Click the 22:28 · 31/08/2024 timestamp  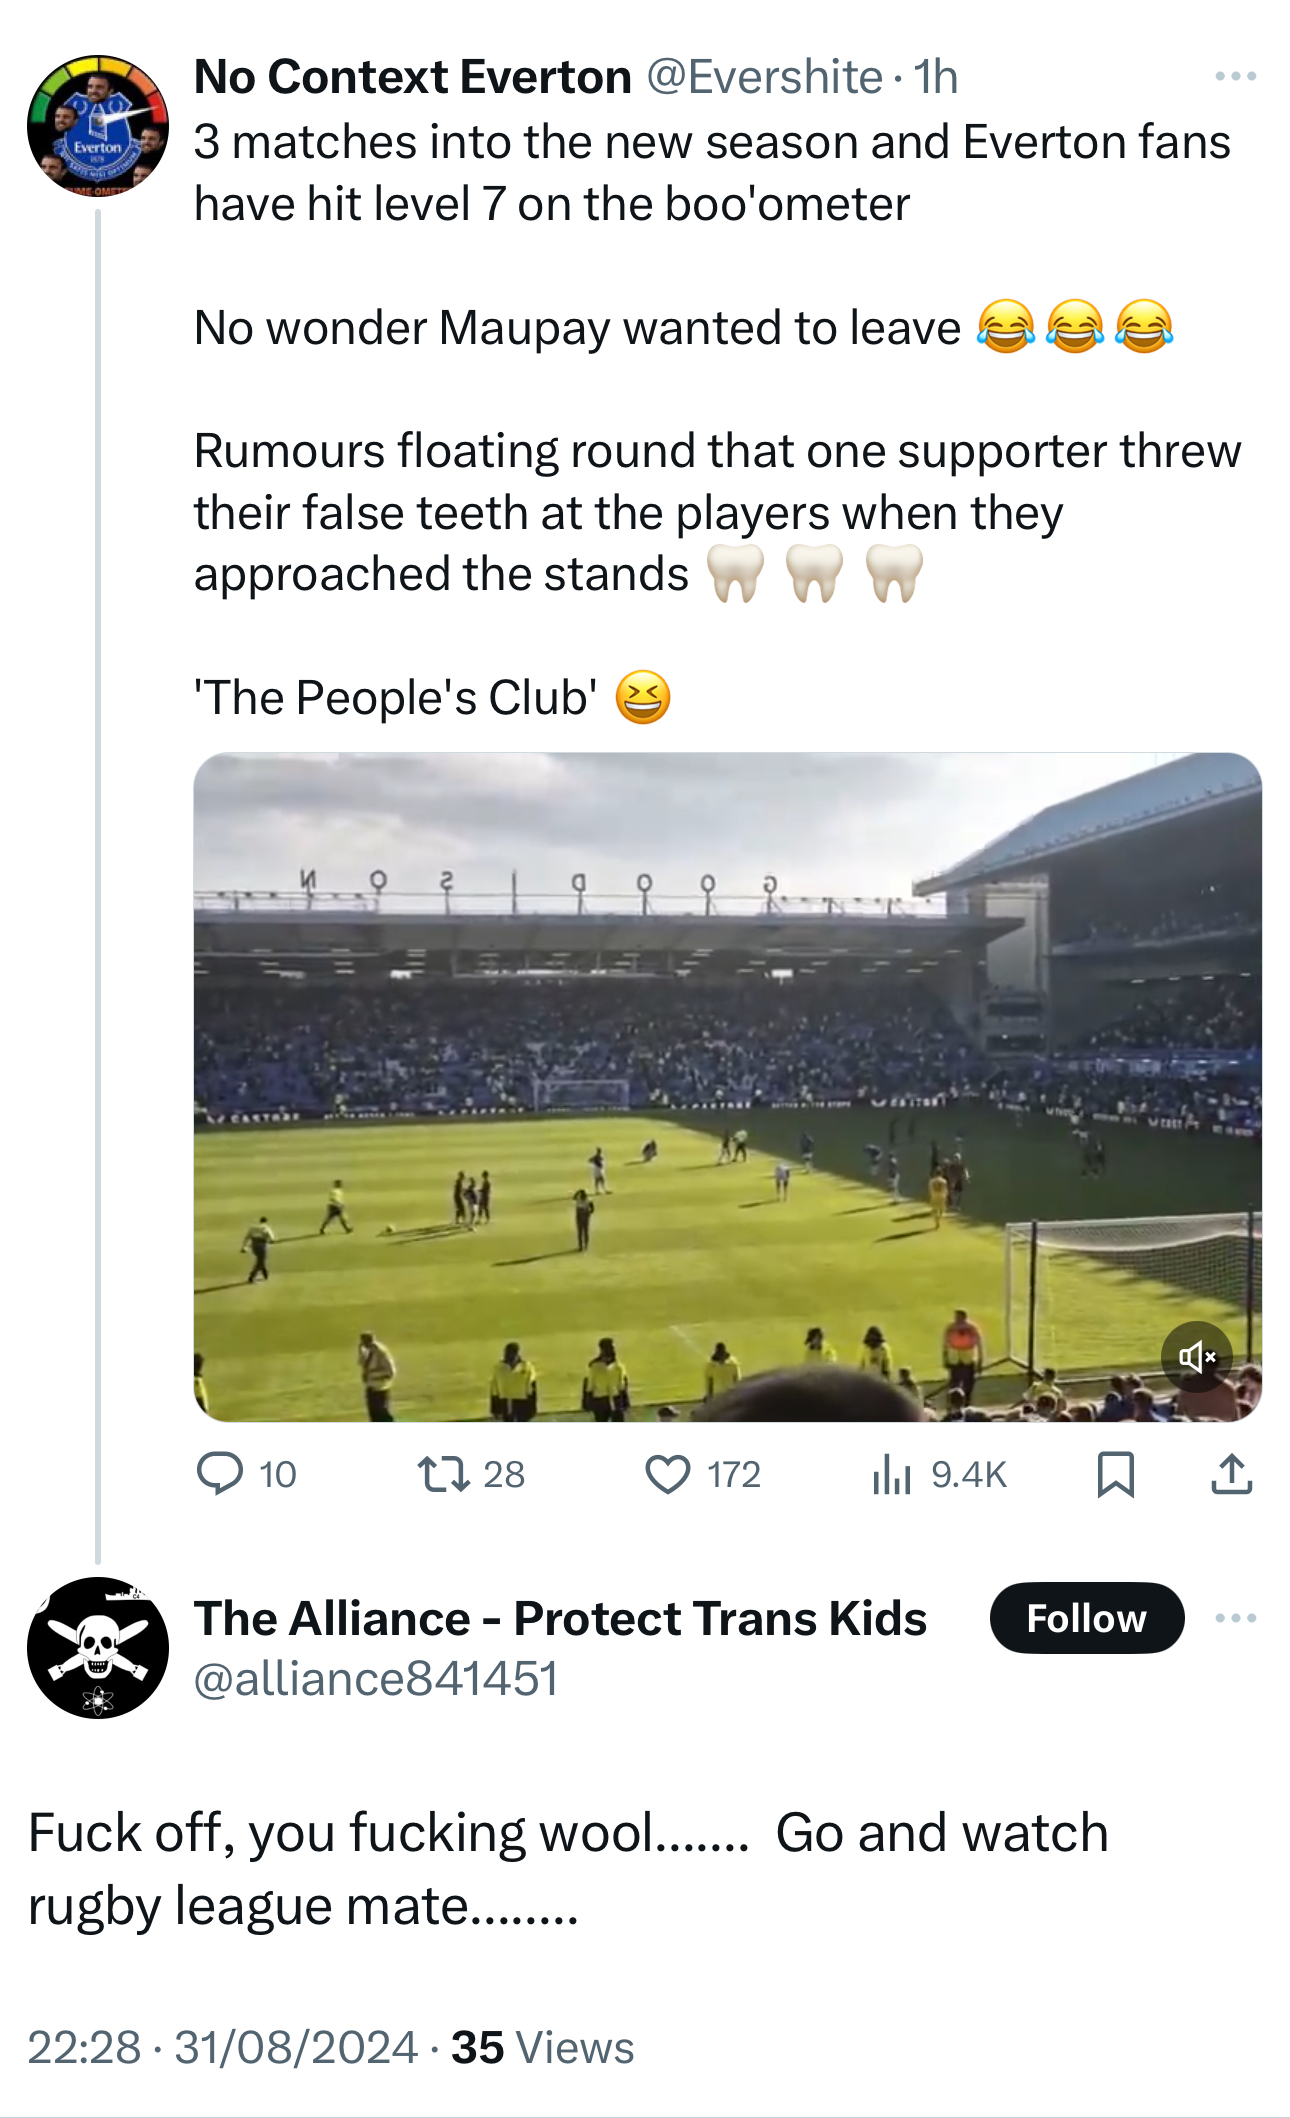click(x=222, y=2047)
